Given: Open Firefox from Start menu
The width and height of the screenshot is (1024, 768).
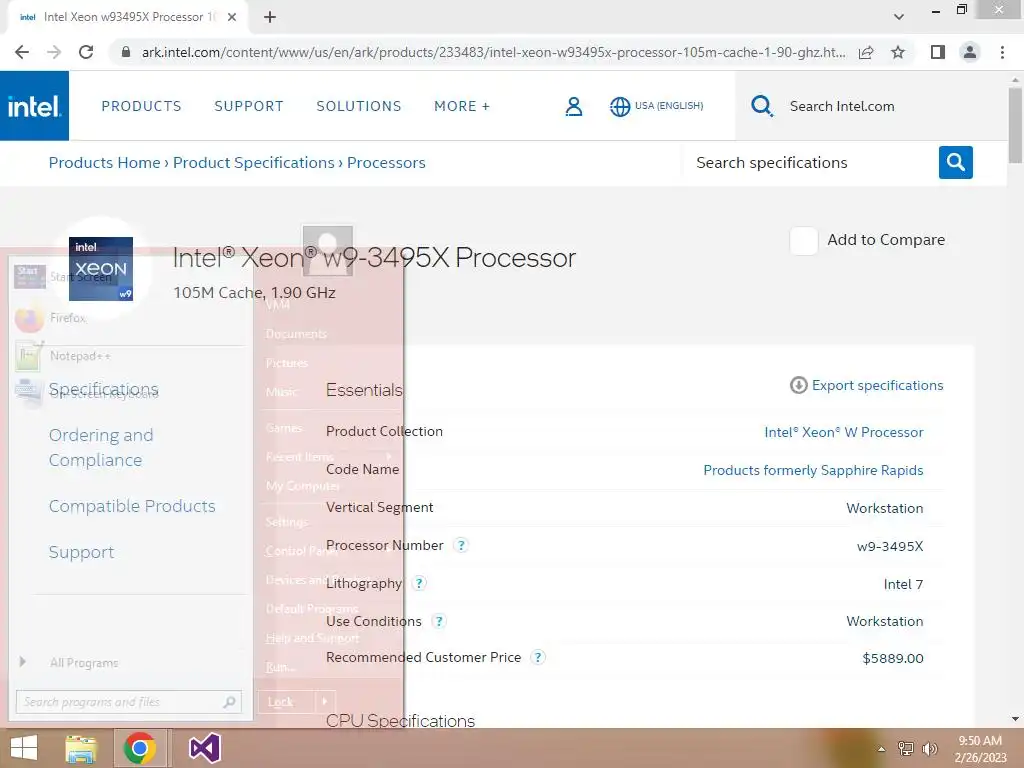Looking at the screenshot, I should pos(69,318).
